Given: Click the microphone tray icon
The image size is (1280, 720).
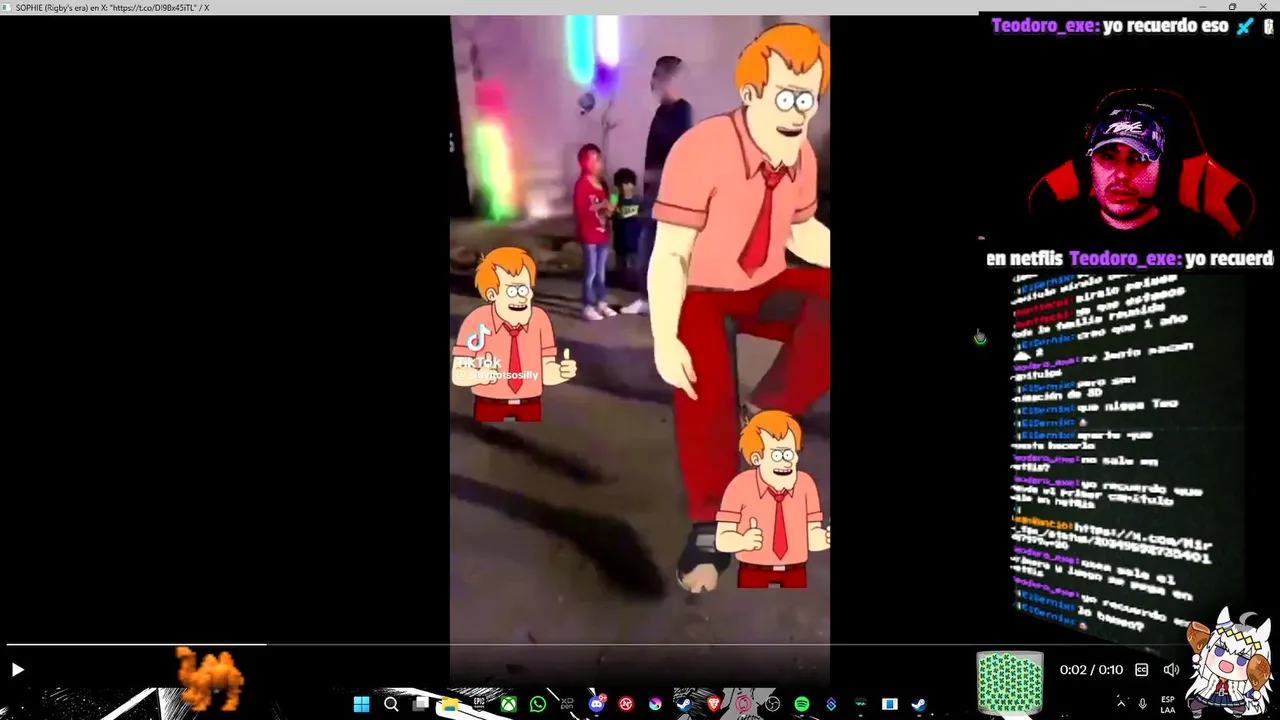Looking at the screenshot, I should pos(1142,704).
